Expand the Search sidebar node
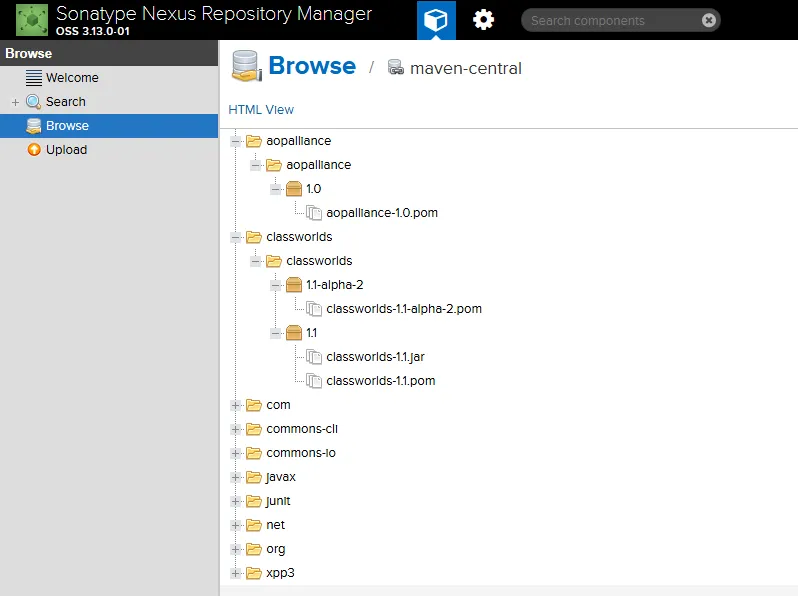Image resolution: width=798 pixels, height=596 pixels. [x=15, y=102]
